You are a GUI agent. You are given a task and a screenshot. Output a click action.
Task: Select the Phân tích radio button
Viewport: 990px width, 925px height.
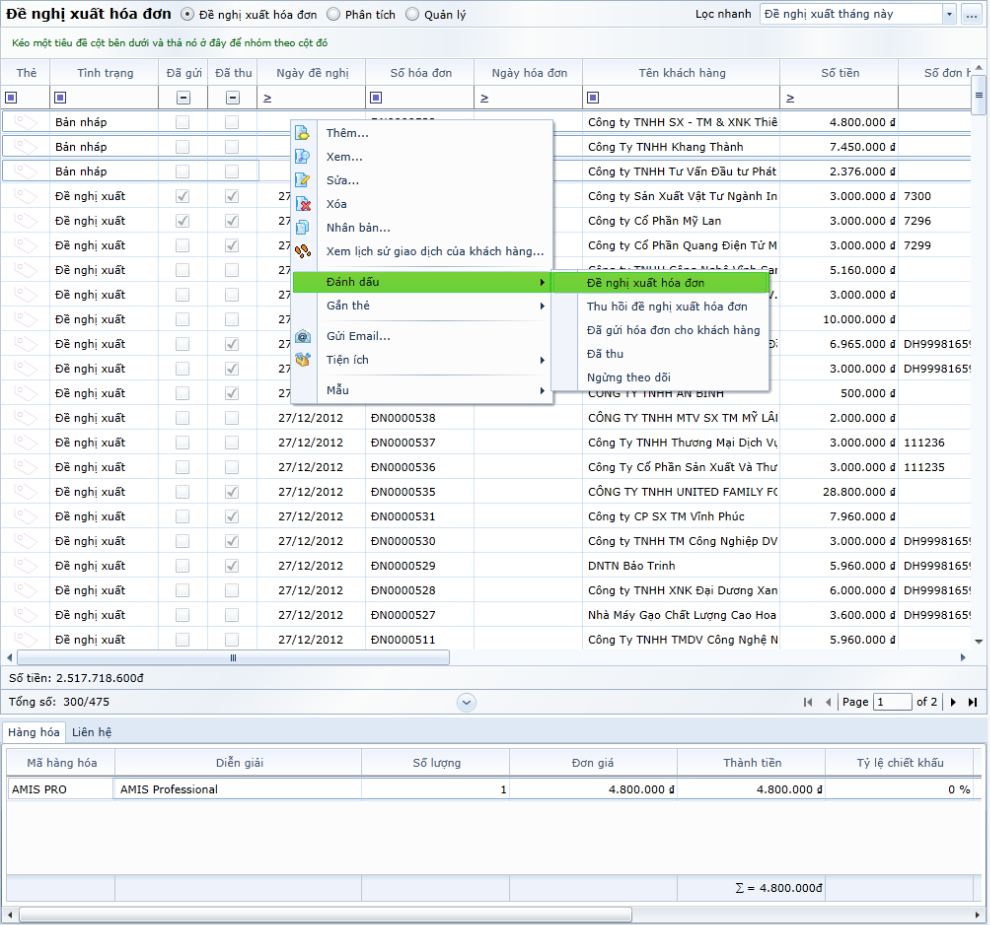(334, 15)
